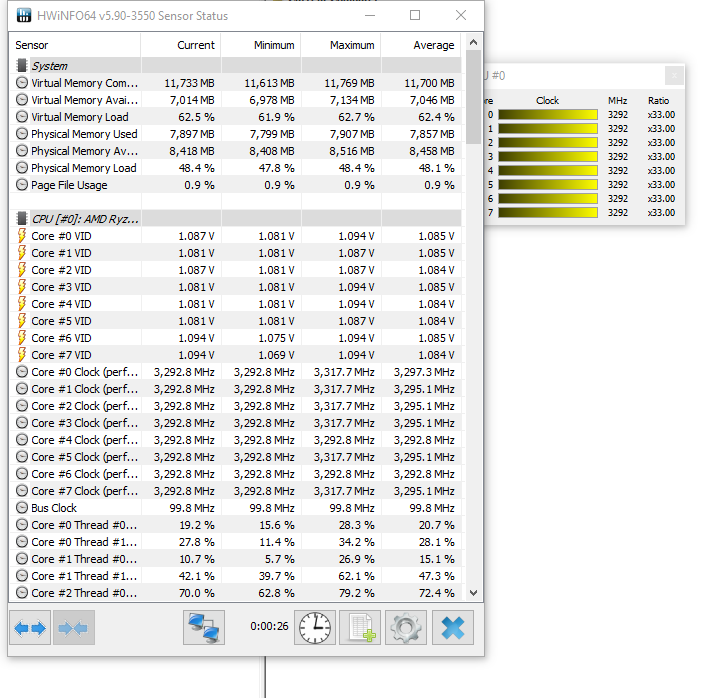The width and height of the screenshot is (714, 698).
Task: Click the vertical scrollbar thumb
Action: tap(474, 97)
